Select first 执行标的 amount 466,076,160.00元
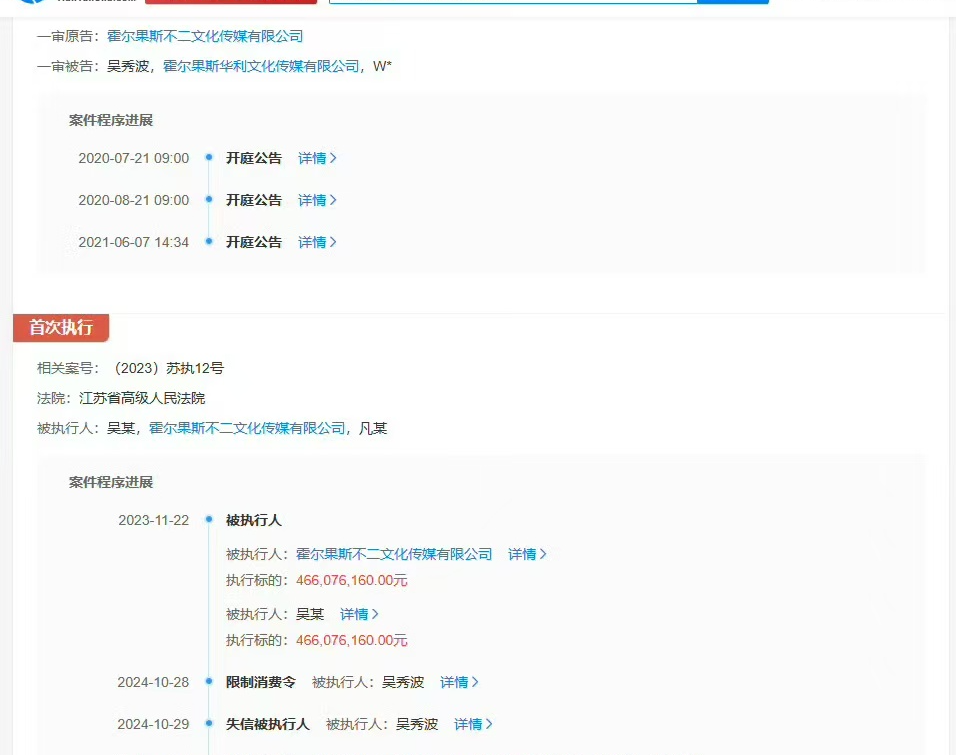Viewport: 956px width, 755px height. [x=352, y=580]
